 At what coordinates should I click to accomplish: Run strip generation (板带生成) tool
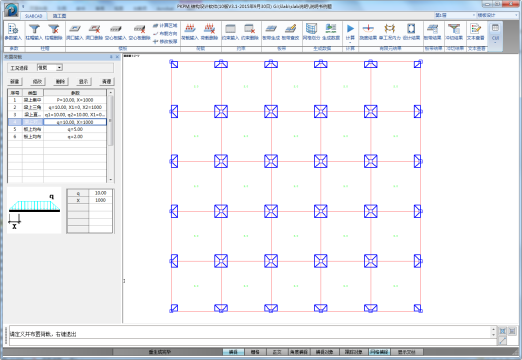271,32
